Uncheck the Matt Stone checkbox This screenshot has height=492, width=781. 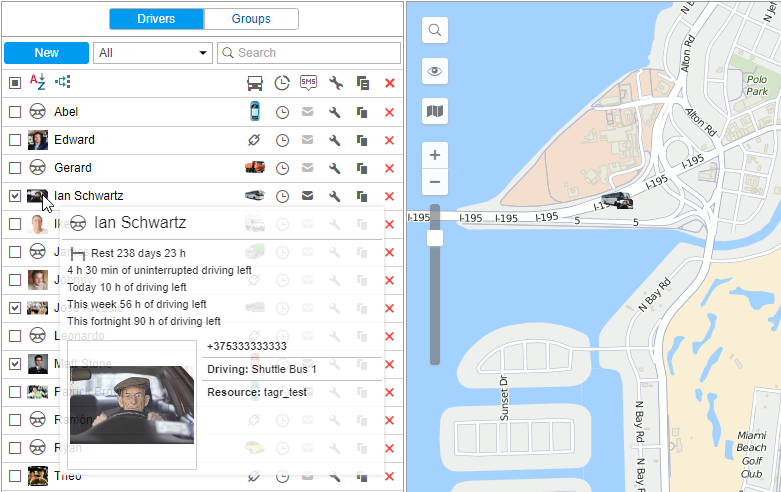click(x=15, y=364)
